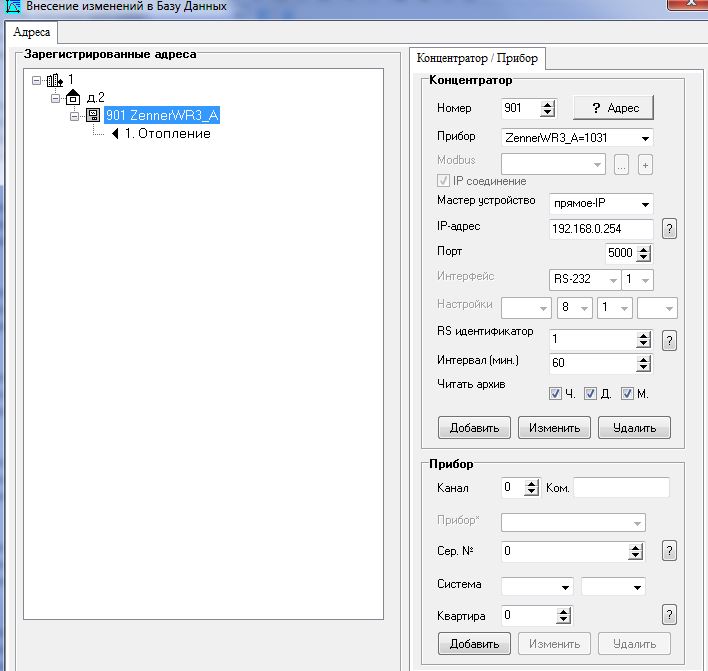Click the help button next to Сер. №

pos(669,550)
